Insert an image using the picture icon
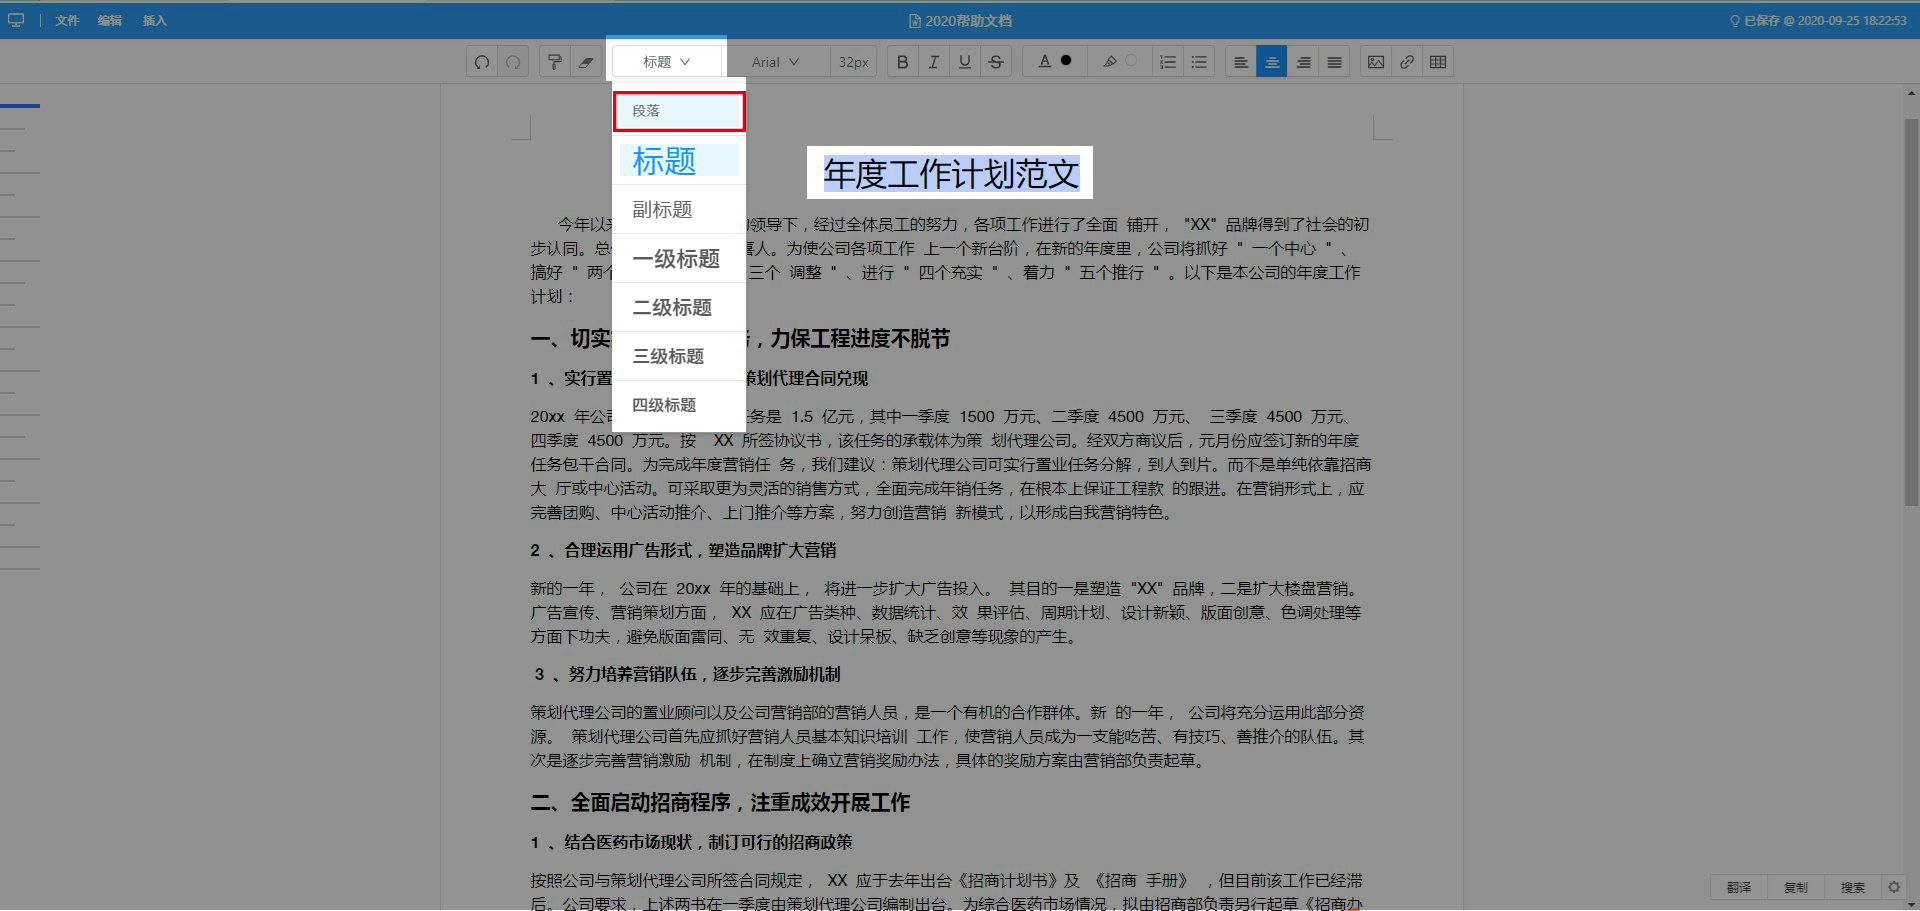The width and height of the screenshot is (1920, 911). pos(1376,62)
